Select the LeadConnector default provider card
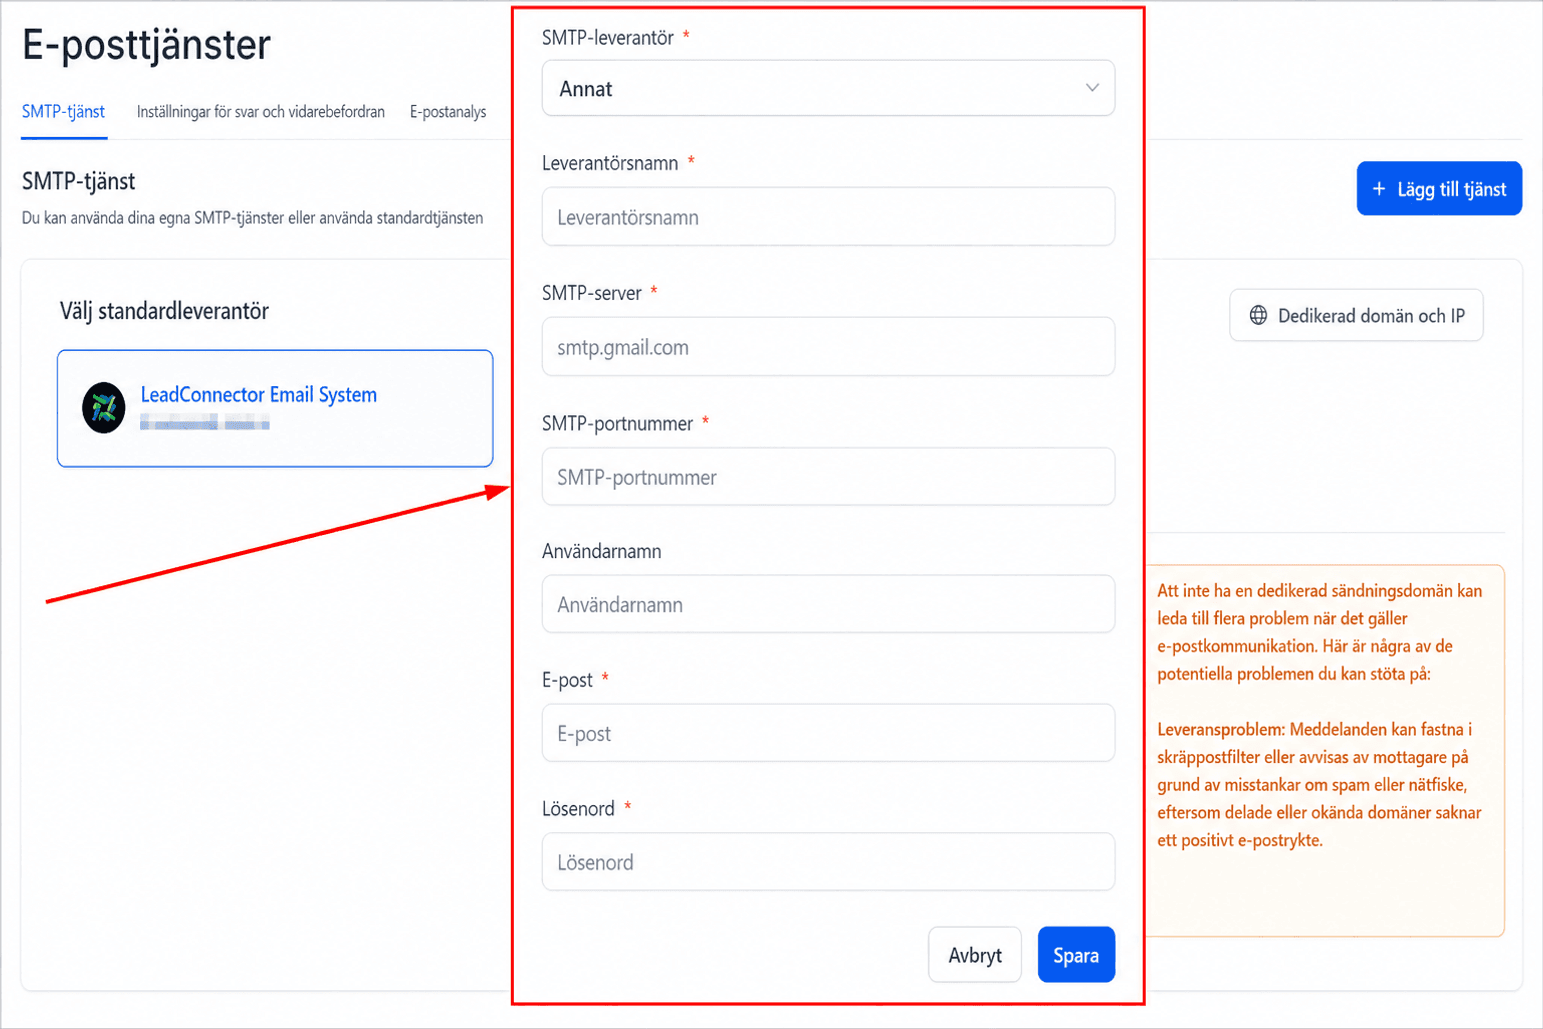Viewport: 1543px width, 1029px height. point(275,408)
